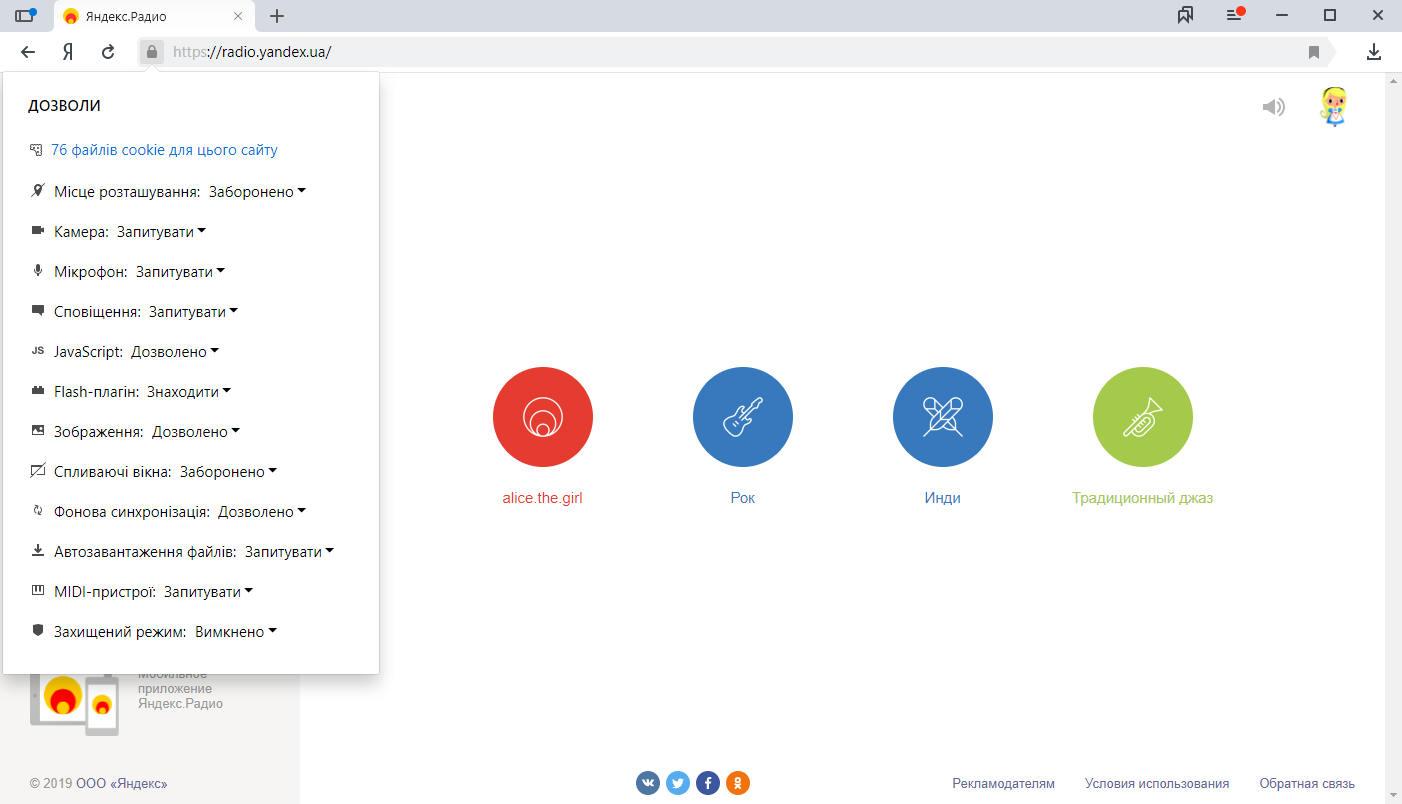Open the Flash-плагін permission dropdown
This screenshot has width=1402, height=804.
tap(189, 391)
